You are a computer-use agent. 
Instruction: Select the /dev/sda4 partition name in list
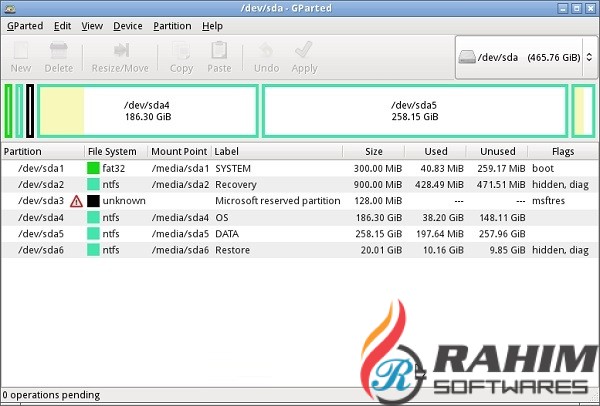41,218
